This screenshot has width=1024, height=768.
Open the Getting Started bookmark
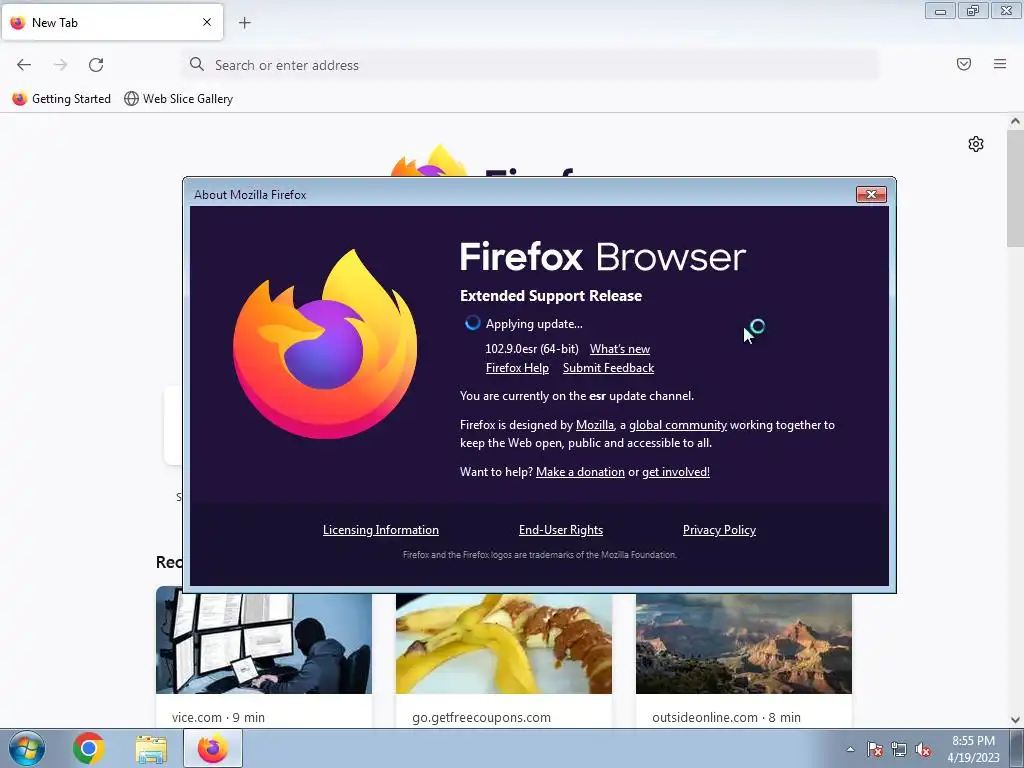[x=62, y=99]
